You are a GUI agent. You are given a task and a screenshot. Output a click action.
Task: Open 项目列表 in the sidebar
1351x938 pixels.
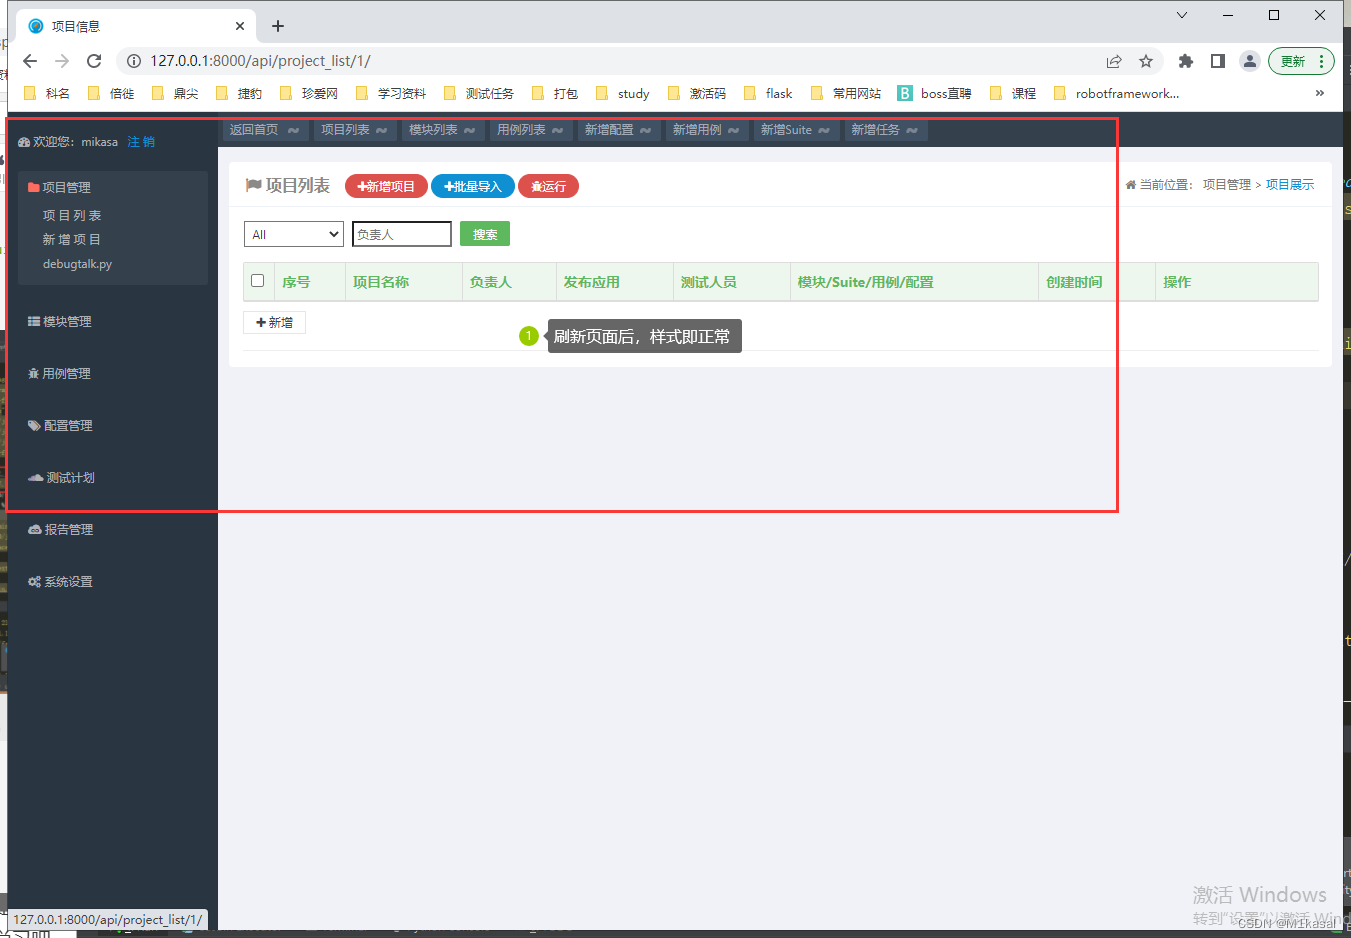click(x=72, y=215)
